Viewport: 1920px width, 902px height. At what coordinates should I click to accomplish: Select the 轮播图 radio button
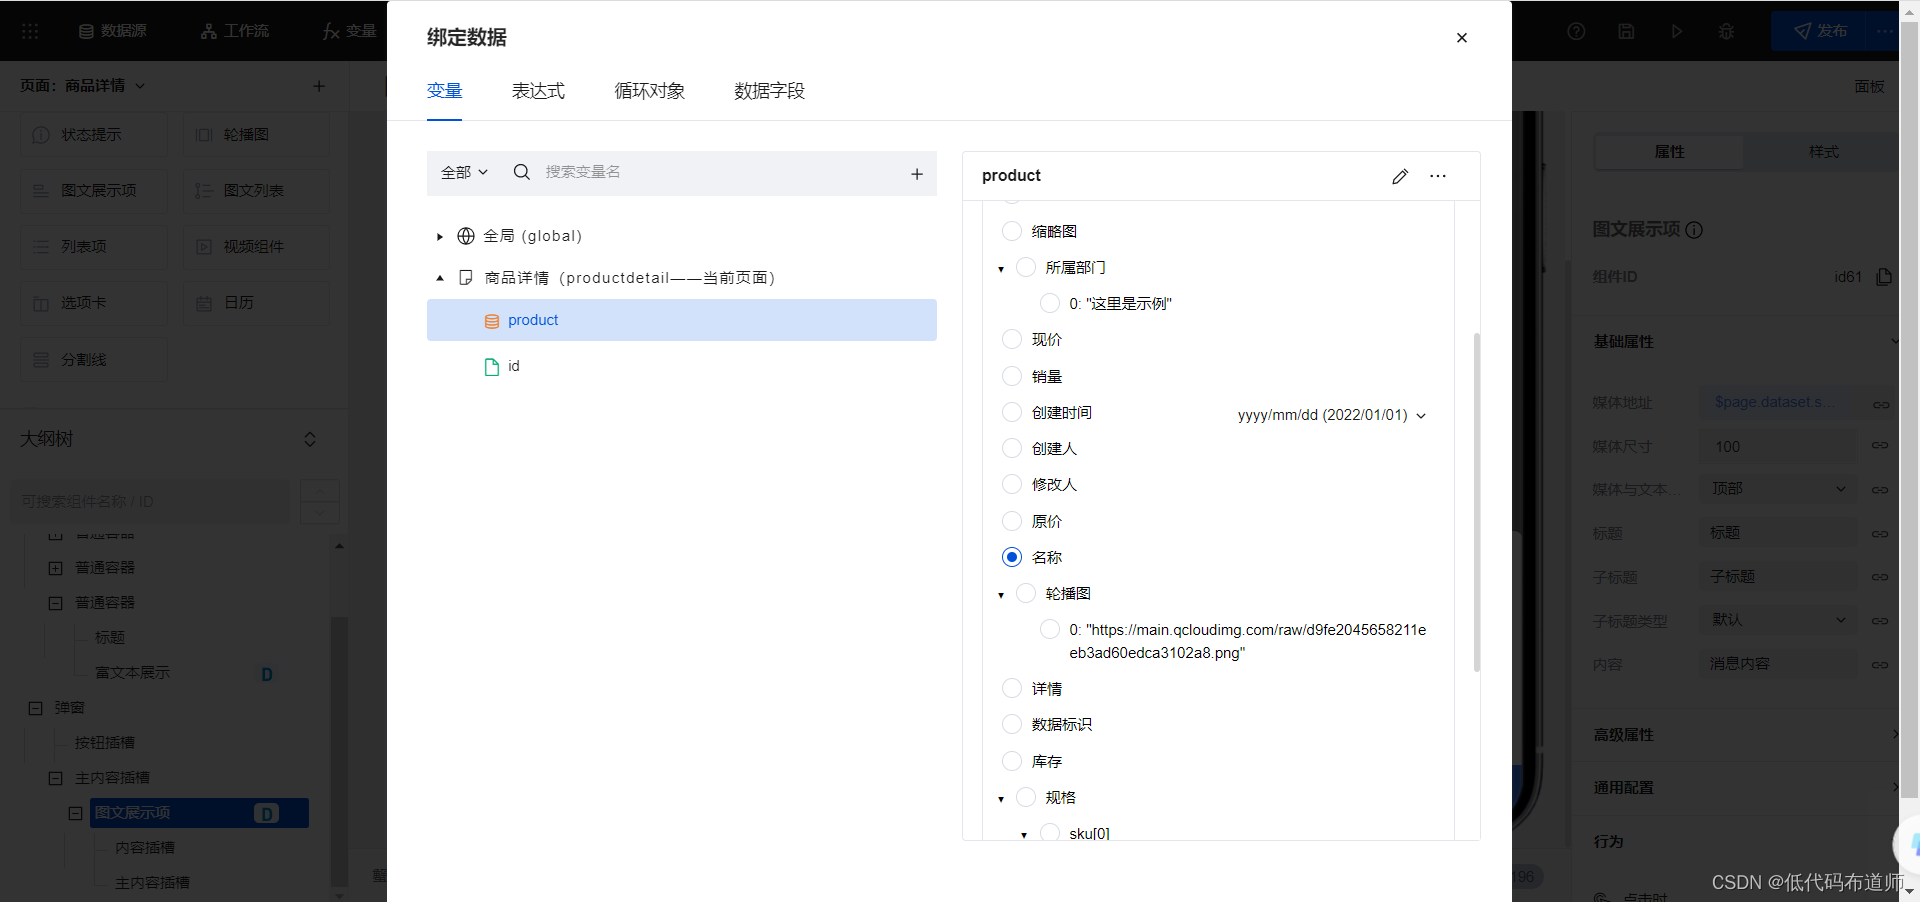pos(1026,593)
